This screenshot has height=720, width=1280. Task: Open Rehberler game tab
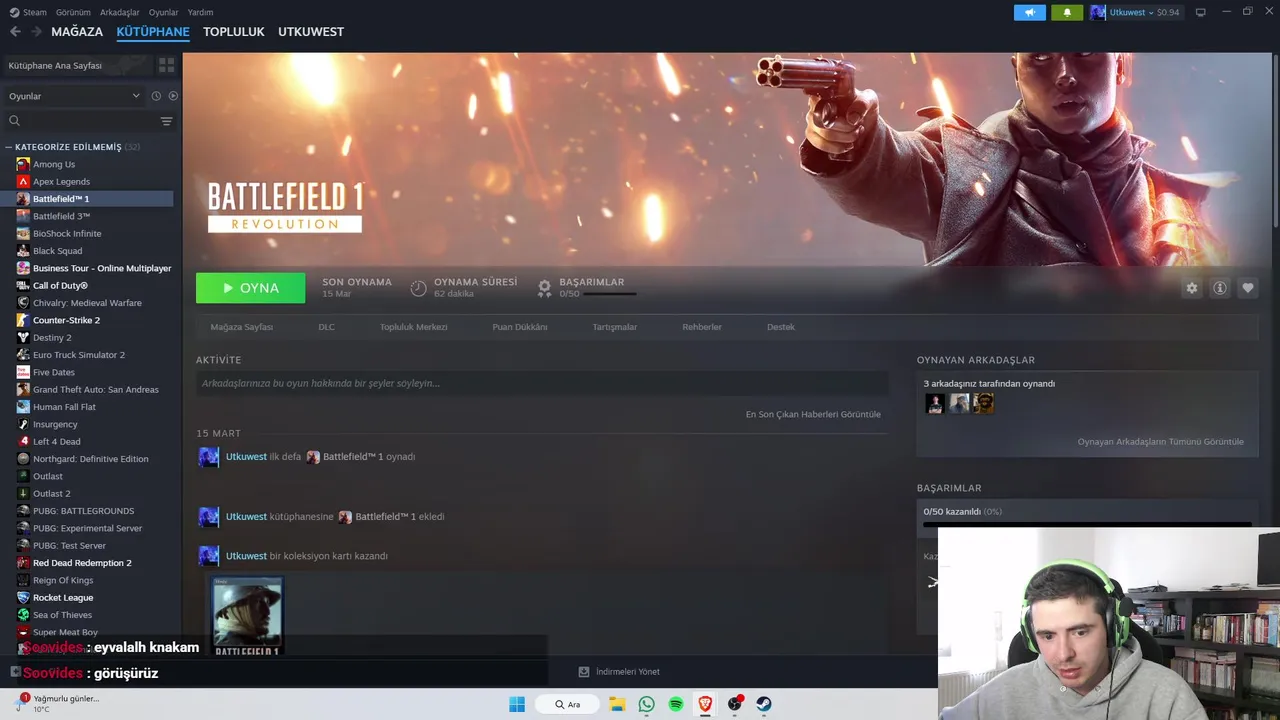click(x=702, y=327)
